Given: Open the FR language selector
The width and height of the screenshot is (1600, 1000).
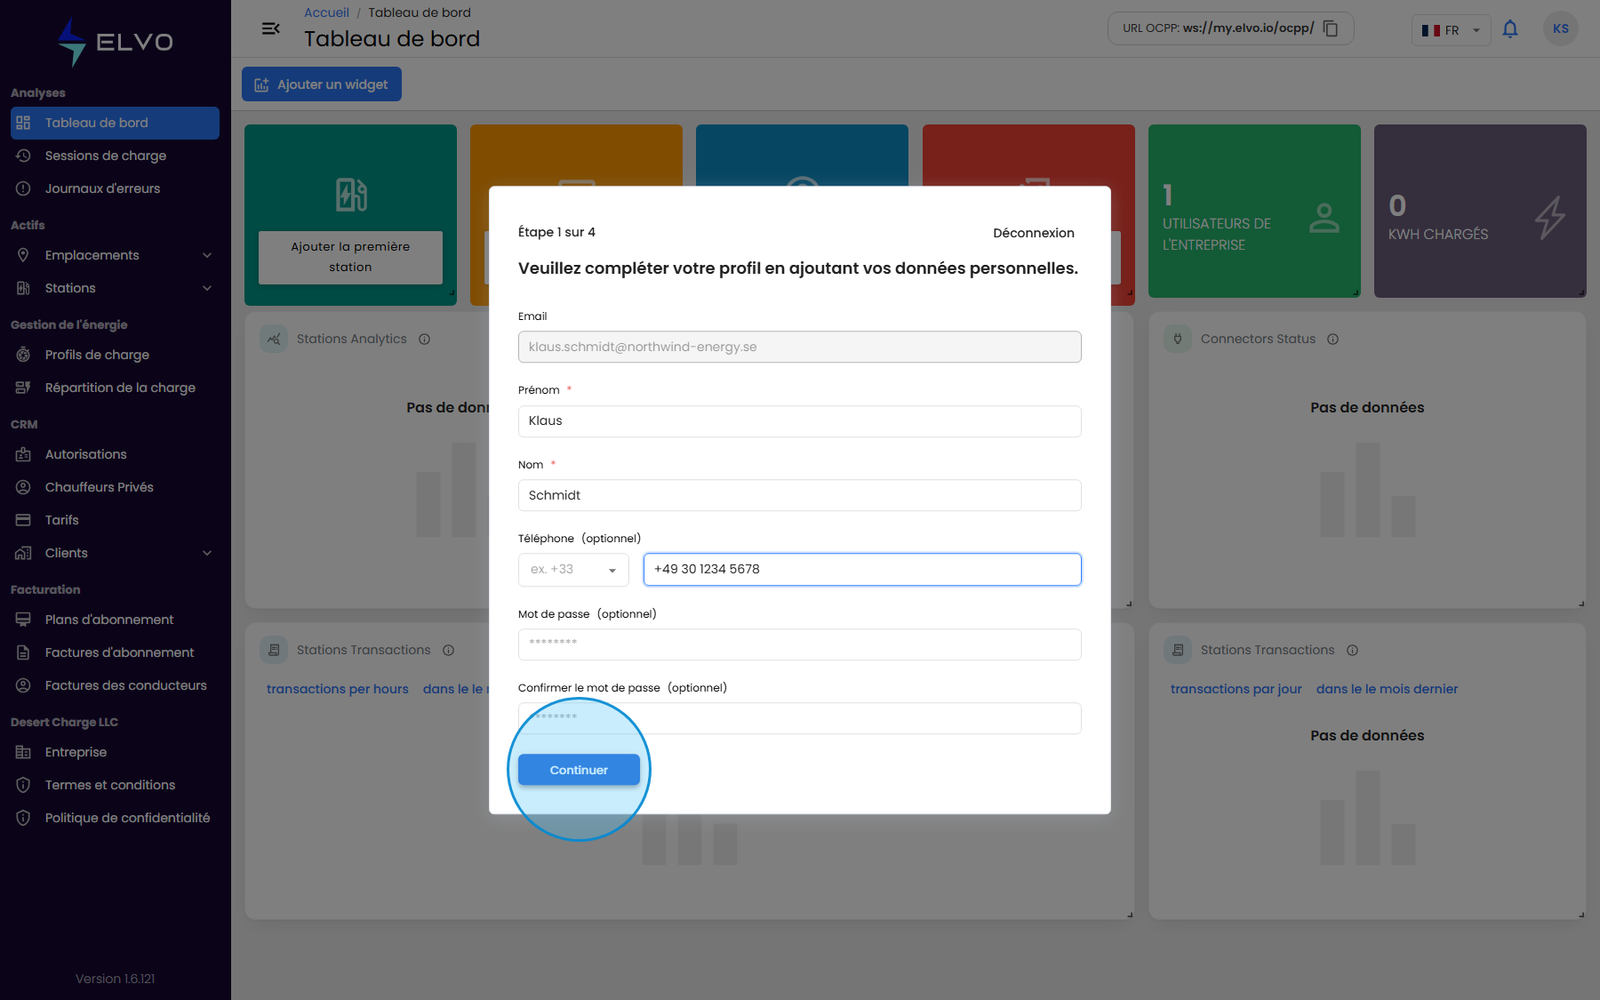Looking at the screenshot, I should (1450, 30).
